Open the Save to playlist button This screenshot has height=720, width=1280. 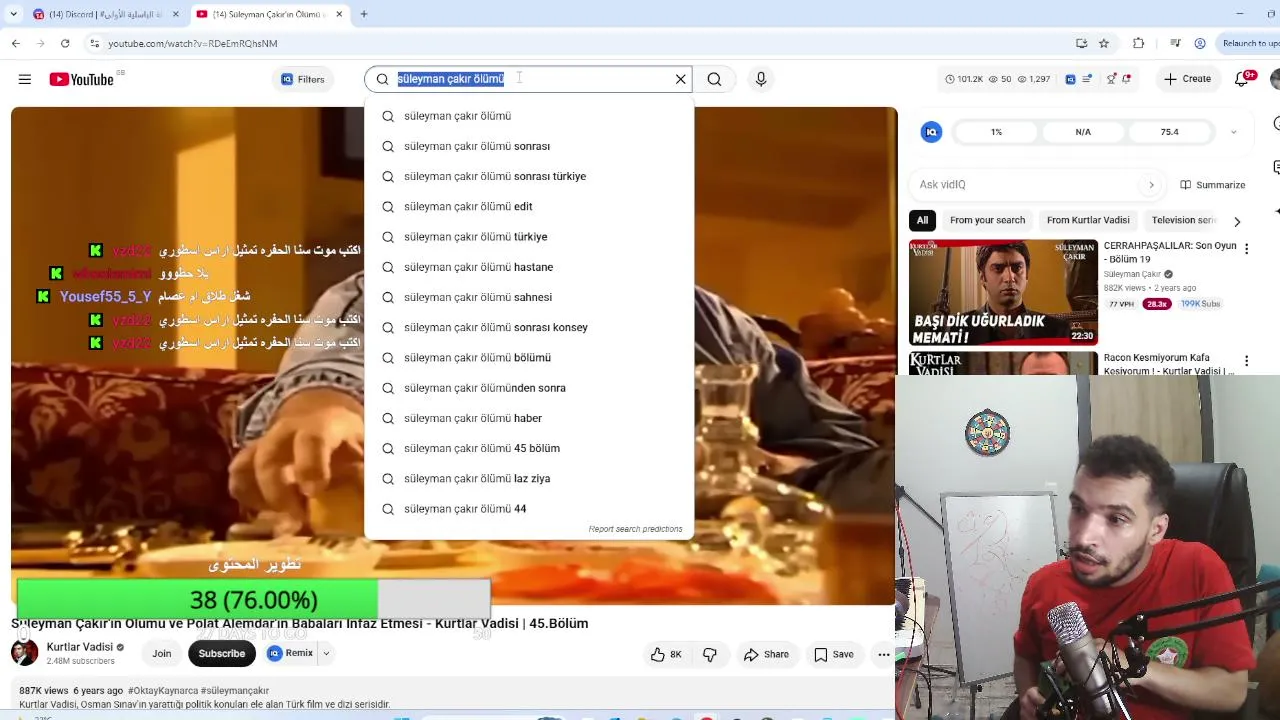click(834, 654)
